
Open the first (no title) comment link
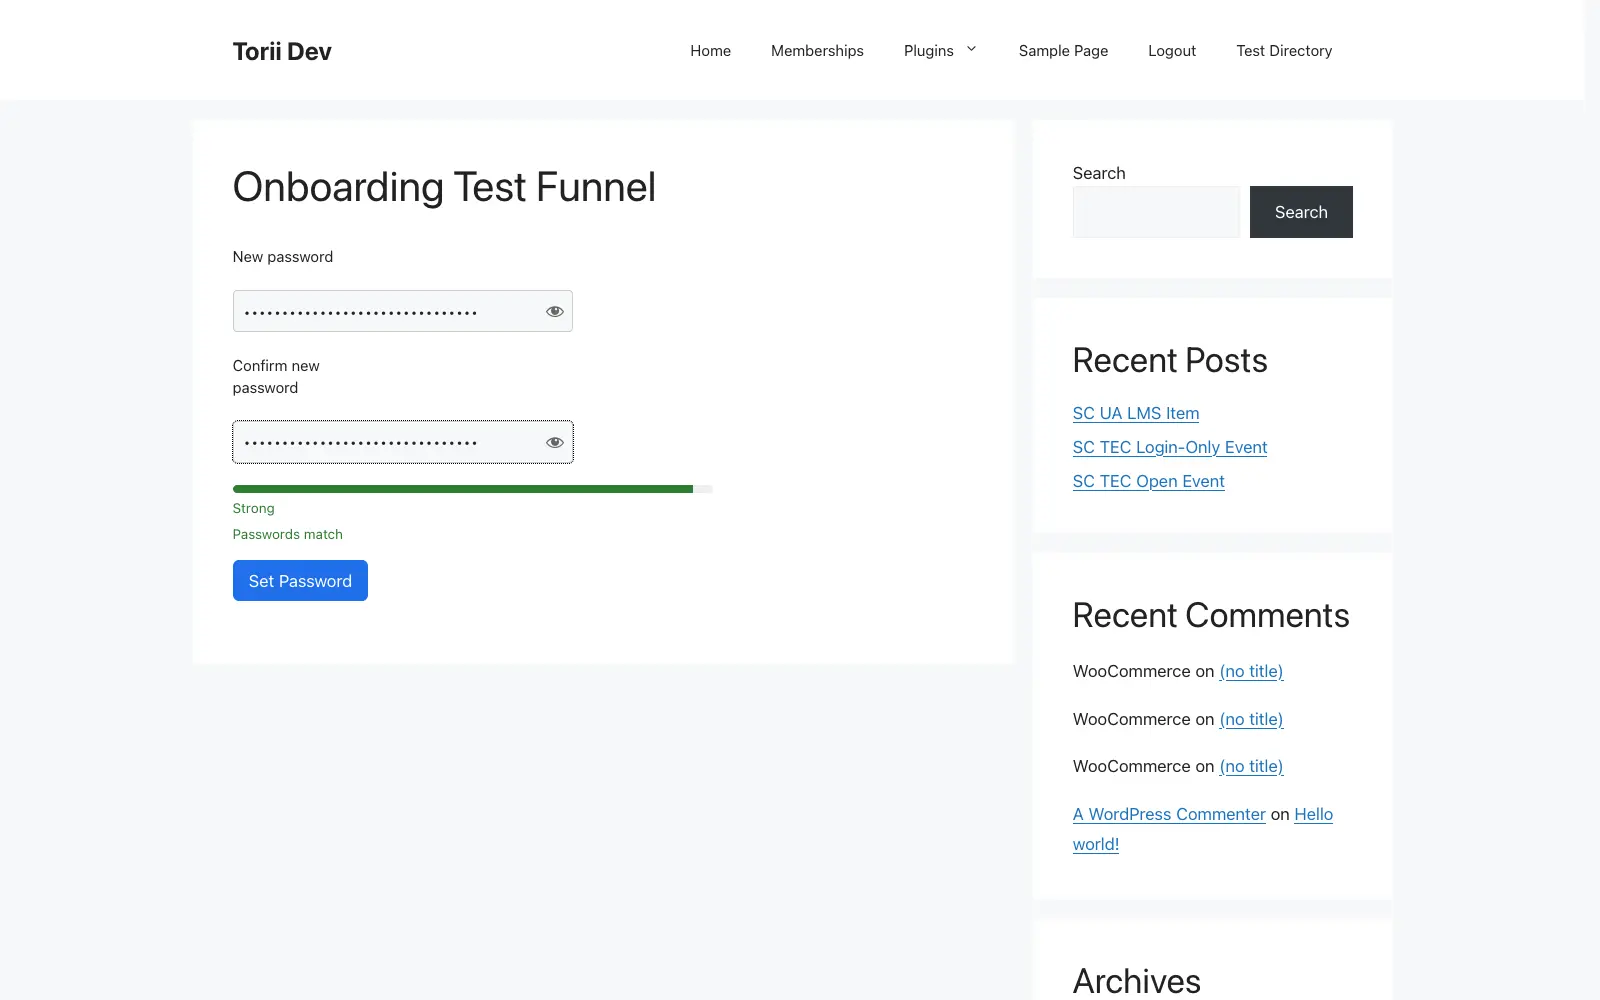1251,671
